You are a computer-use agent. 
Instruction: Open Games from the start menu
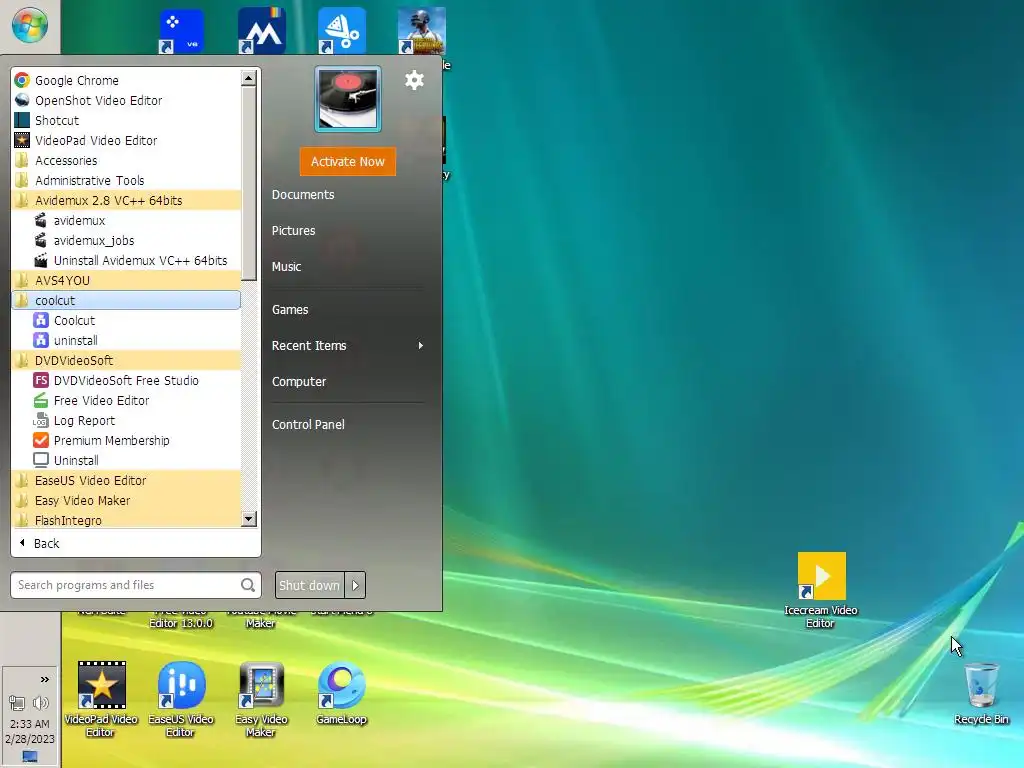290,310
